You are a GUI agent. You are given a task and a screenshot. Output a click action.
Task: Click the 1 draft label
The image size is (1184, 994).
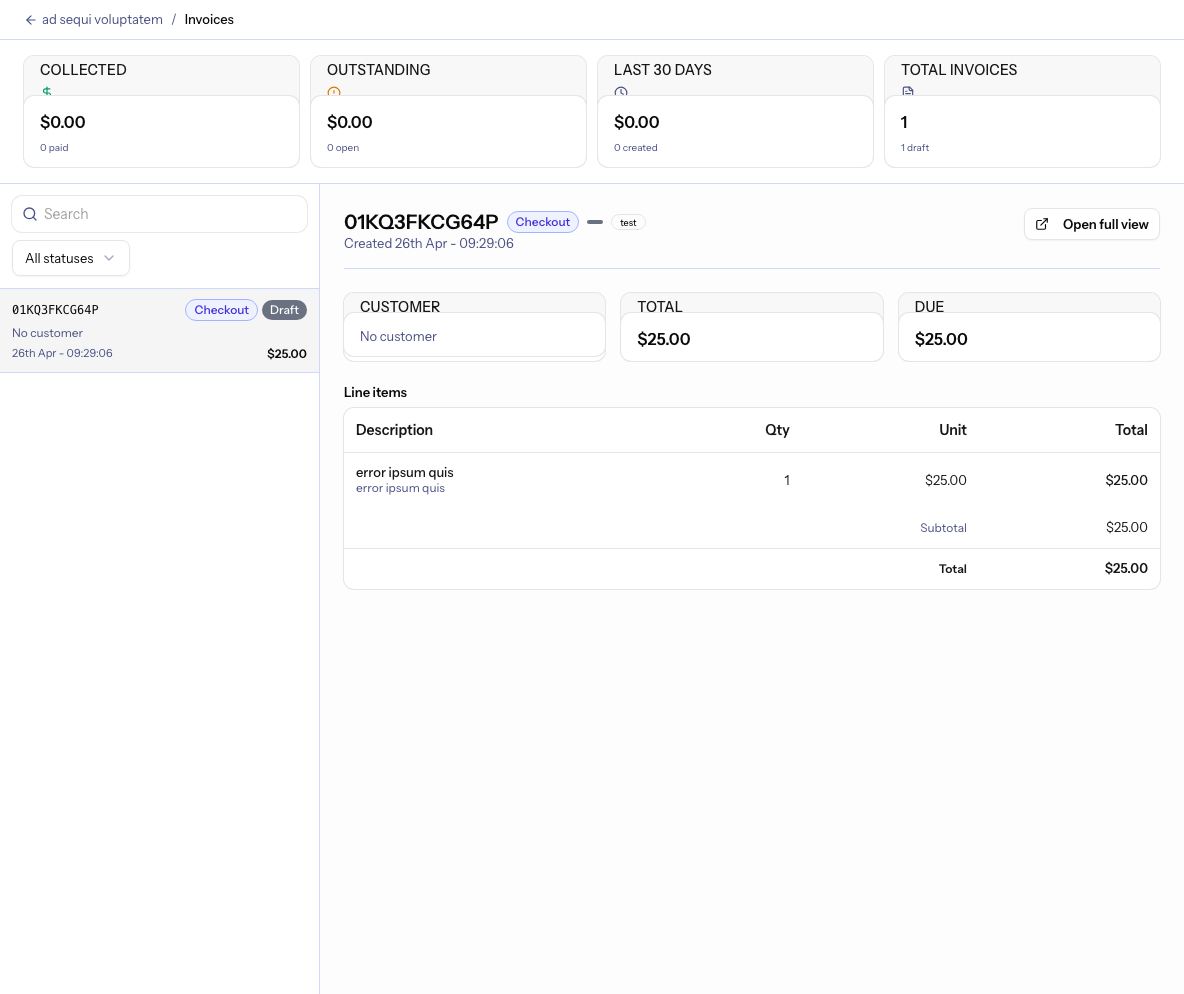pos(915,148)
